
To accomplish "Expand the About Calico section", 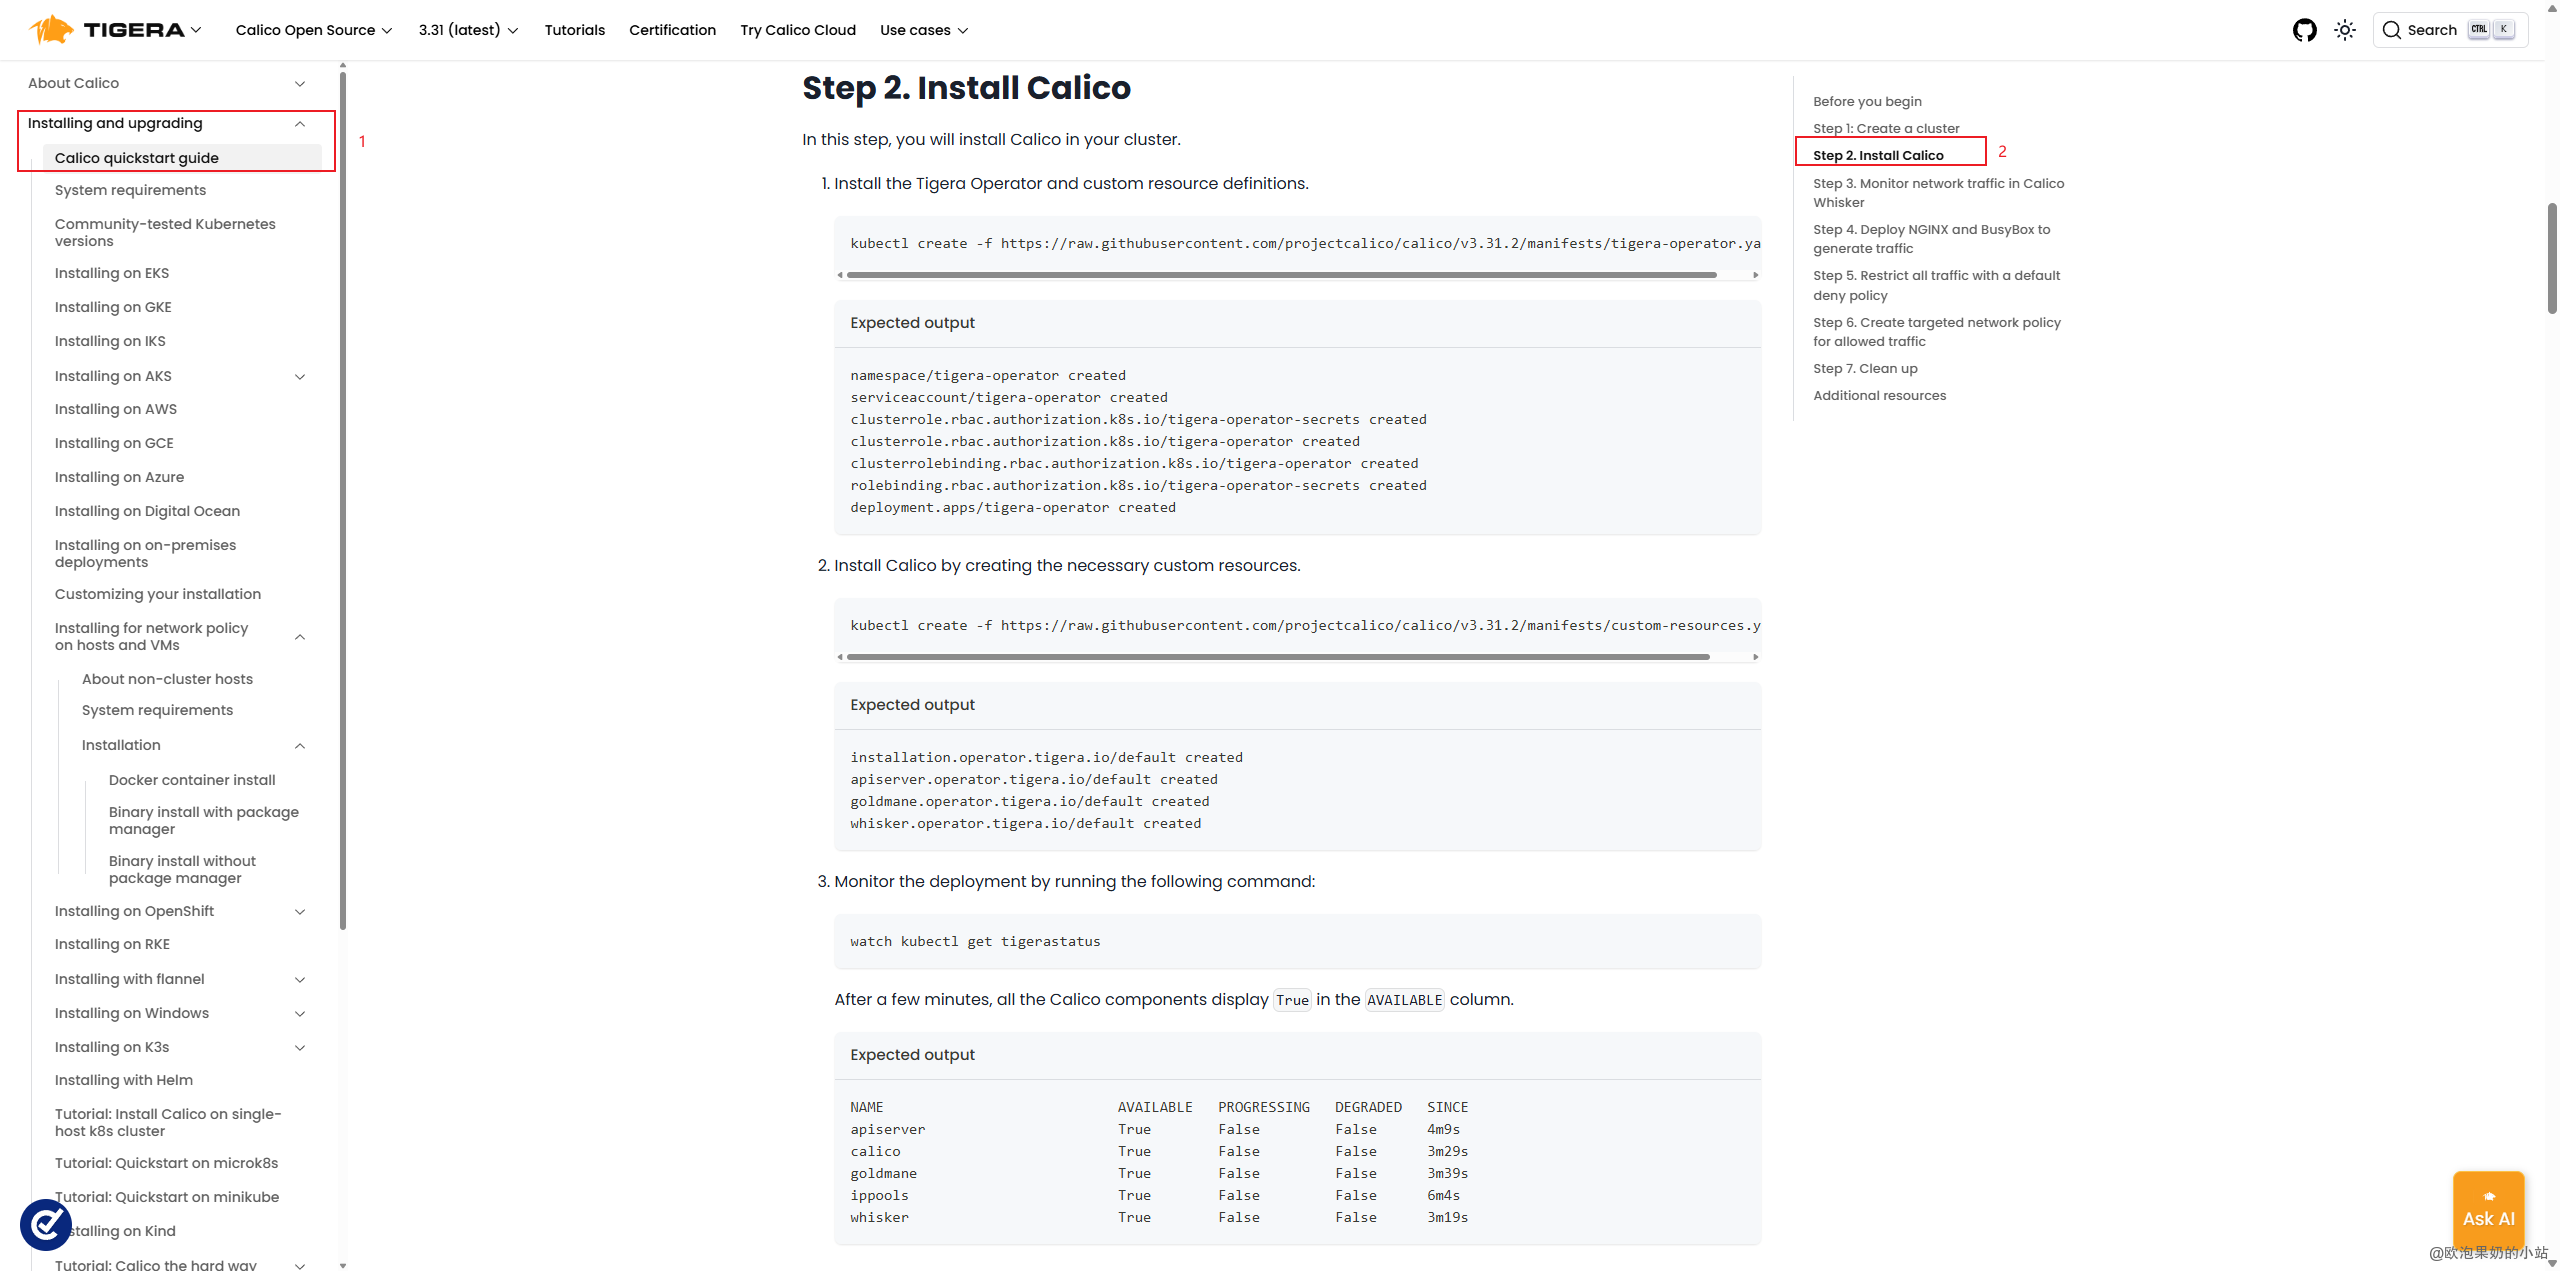I will (x=300, y=84).
